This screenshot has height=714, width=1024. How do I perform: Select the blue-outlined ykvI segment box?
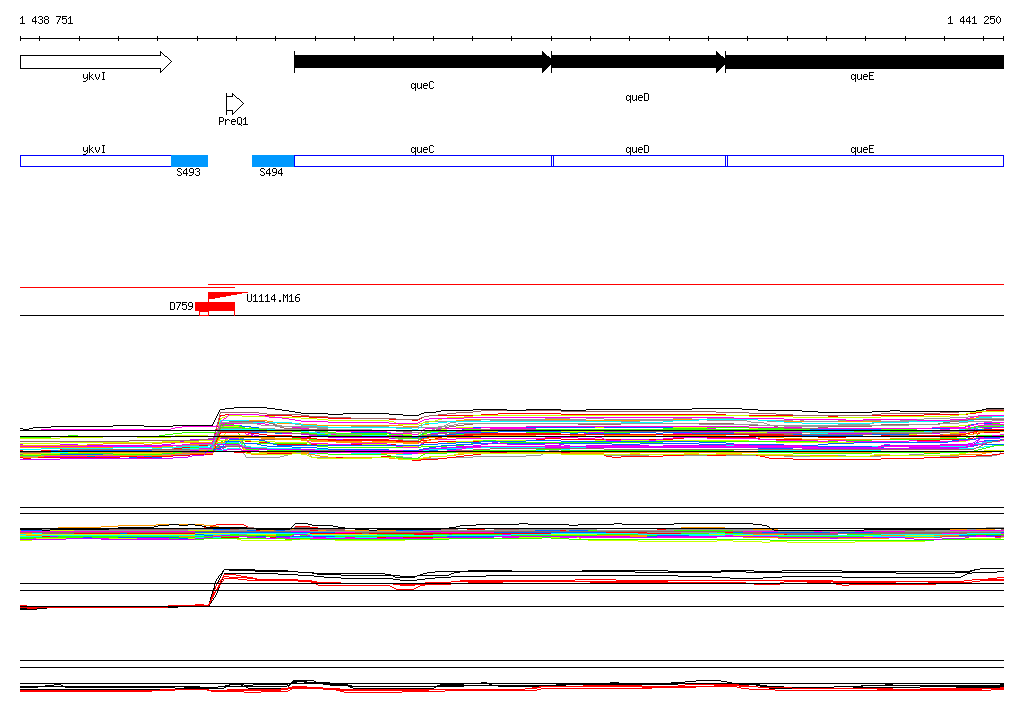pyautogui.click(x=95, y=161)
